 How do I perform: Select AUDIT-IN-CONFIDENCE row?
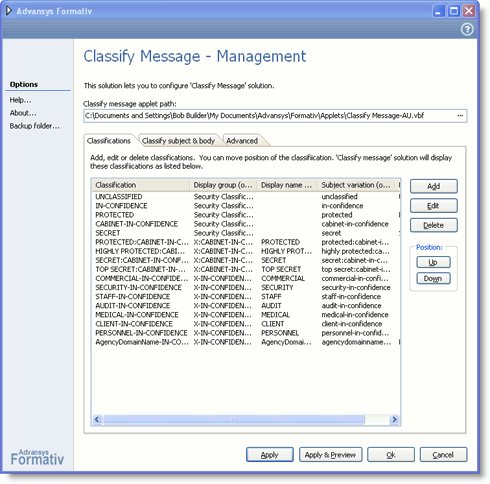pos(246,306)
